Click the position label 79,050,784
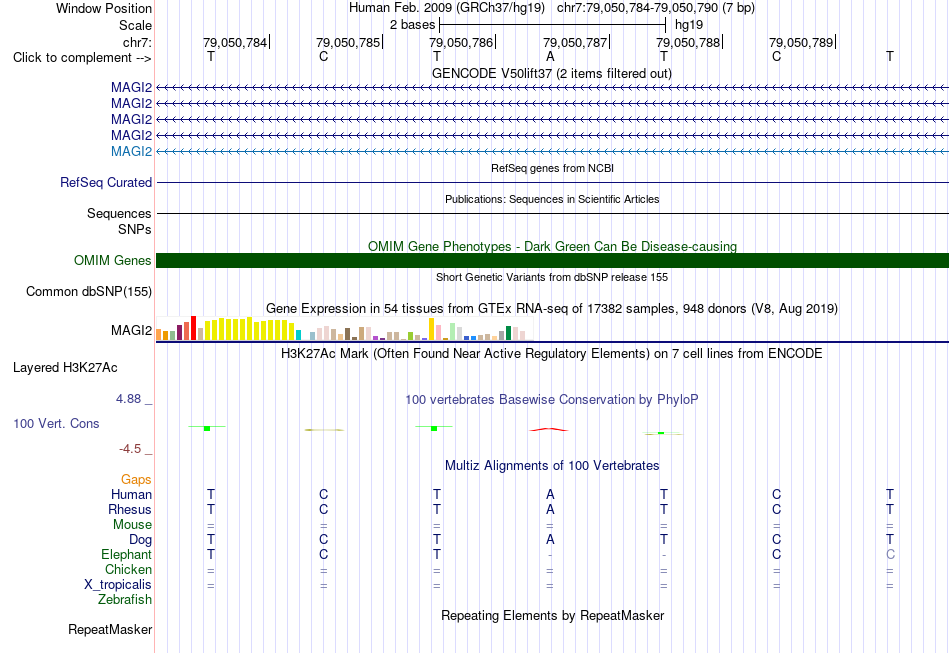950x653 pixels. coord(235,42)
